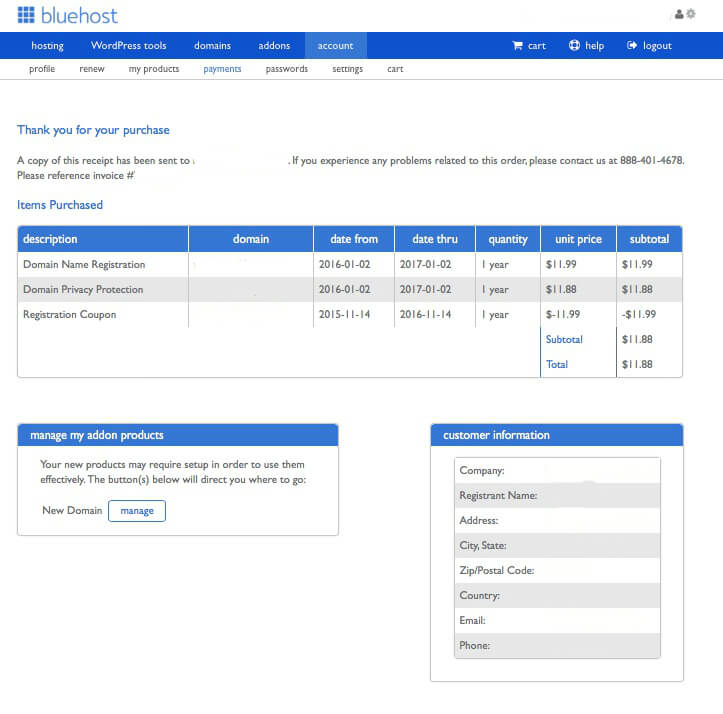Click the Bluehost grid logo icon
The width and height of the screenshot is (723, 714).
(x=26, y=15)
